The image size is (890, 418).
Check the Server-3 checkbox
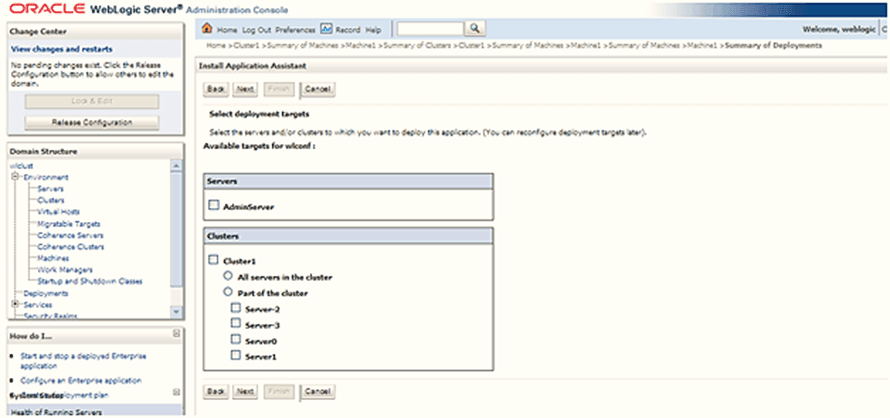pyautogui.click(x=236, y=323)
